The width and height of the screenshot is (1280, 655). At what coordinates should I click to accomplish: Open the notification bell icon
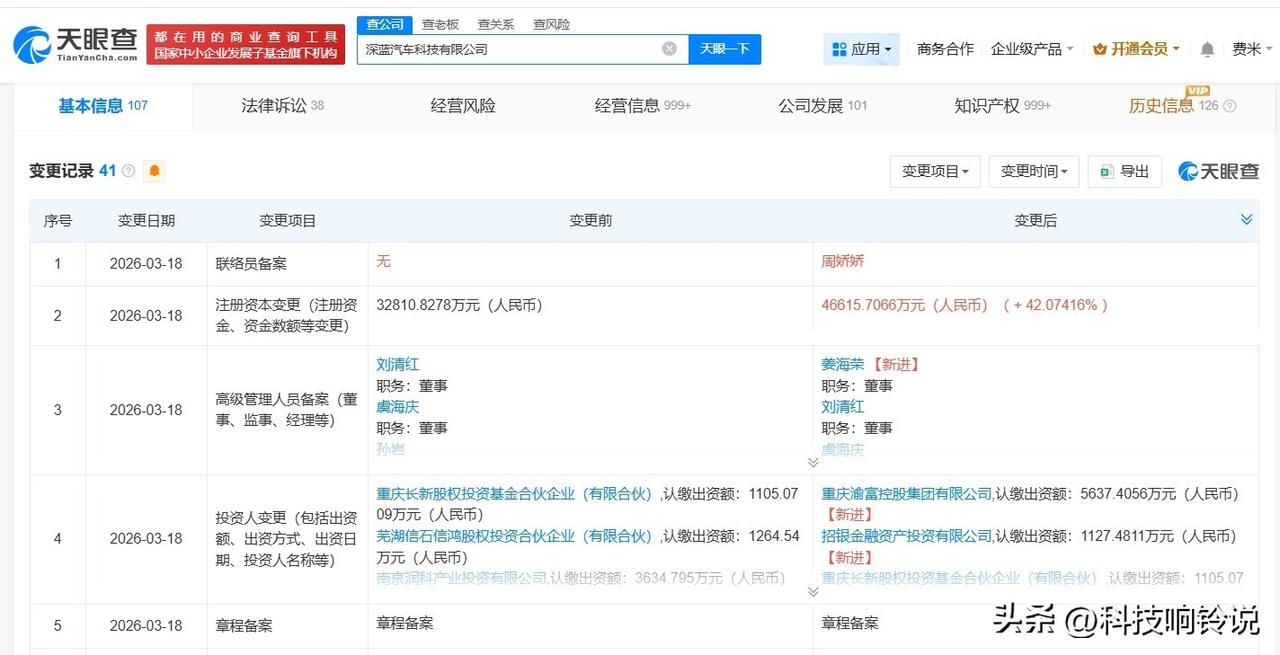[x=1207, y=48]
